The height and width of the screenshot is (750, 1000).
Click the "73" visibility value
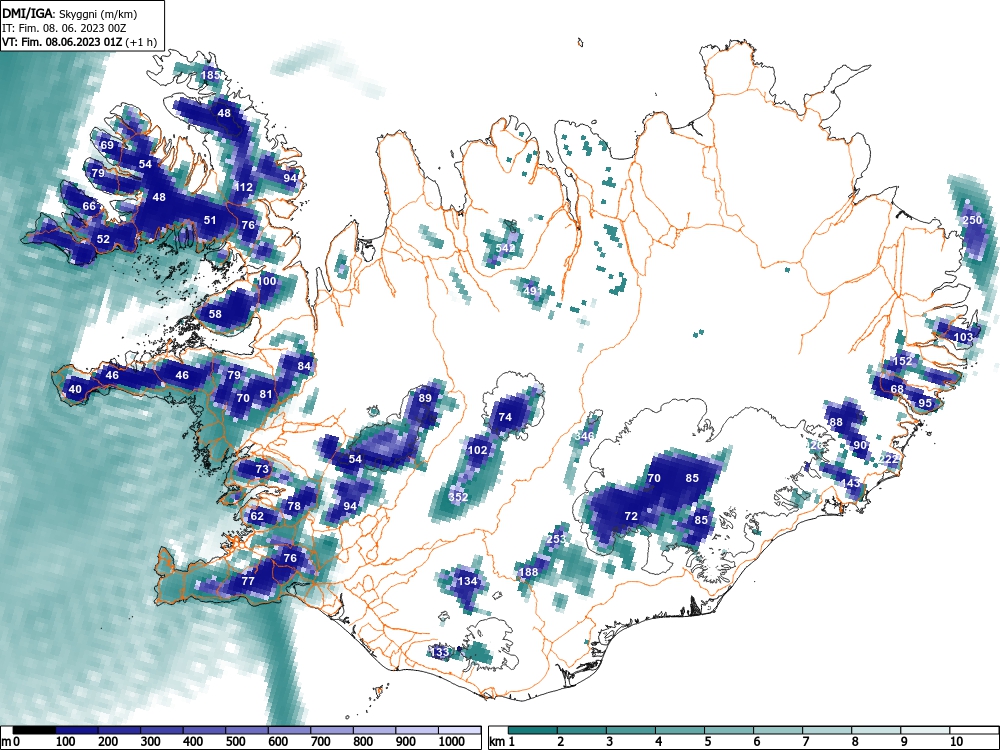[262, 469]
